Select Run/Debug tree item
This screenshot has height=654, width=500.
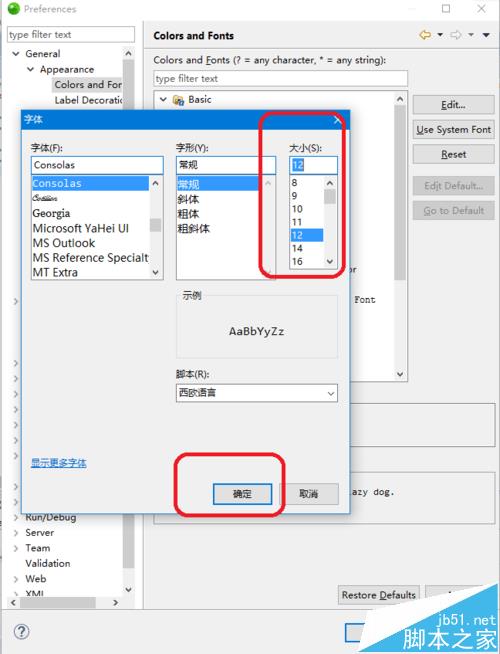coord(50,518)
